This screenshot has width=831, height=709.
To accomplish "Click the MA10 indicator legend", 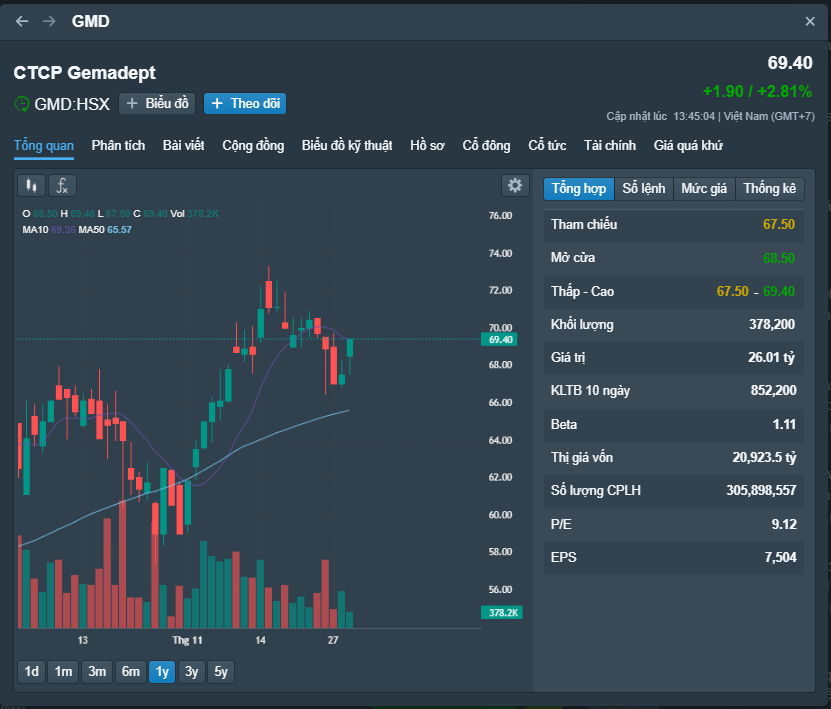I will tap(49, 229).
